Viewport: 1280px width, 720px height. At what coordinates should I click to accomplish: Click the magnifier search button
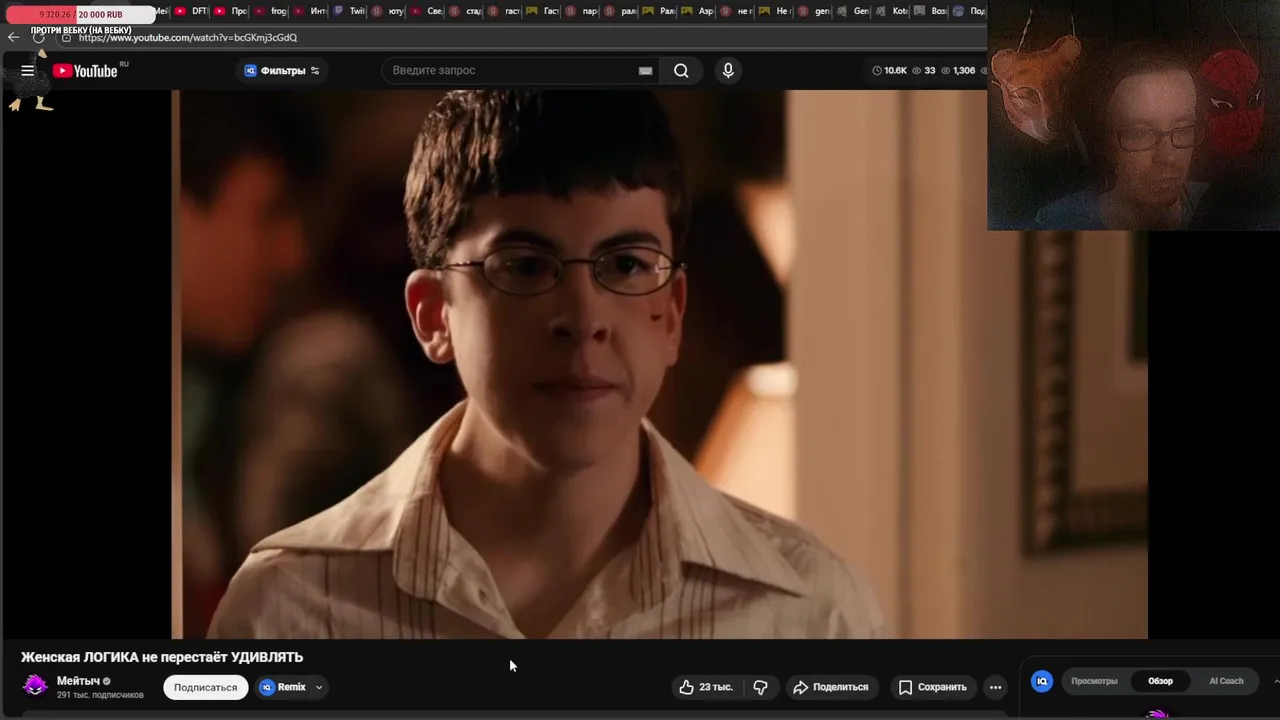[681, 70]
